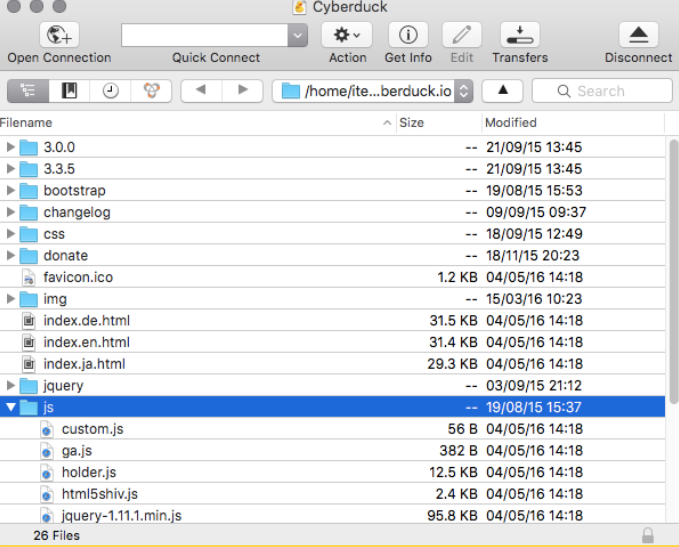Click the 26 Files status text
The width and height of the screenshot is (679, 547).
tap(56, 536)
